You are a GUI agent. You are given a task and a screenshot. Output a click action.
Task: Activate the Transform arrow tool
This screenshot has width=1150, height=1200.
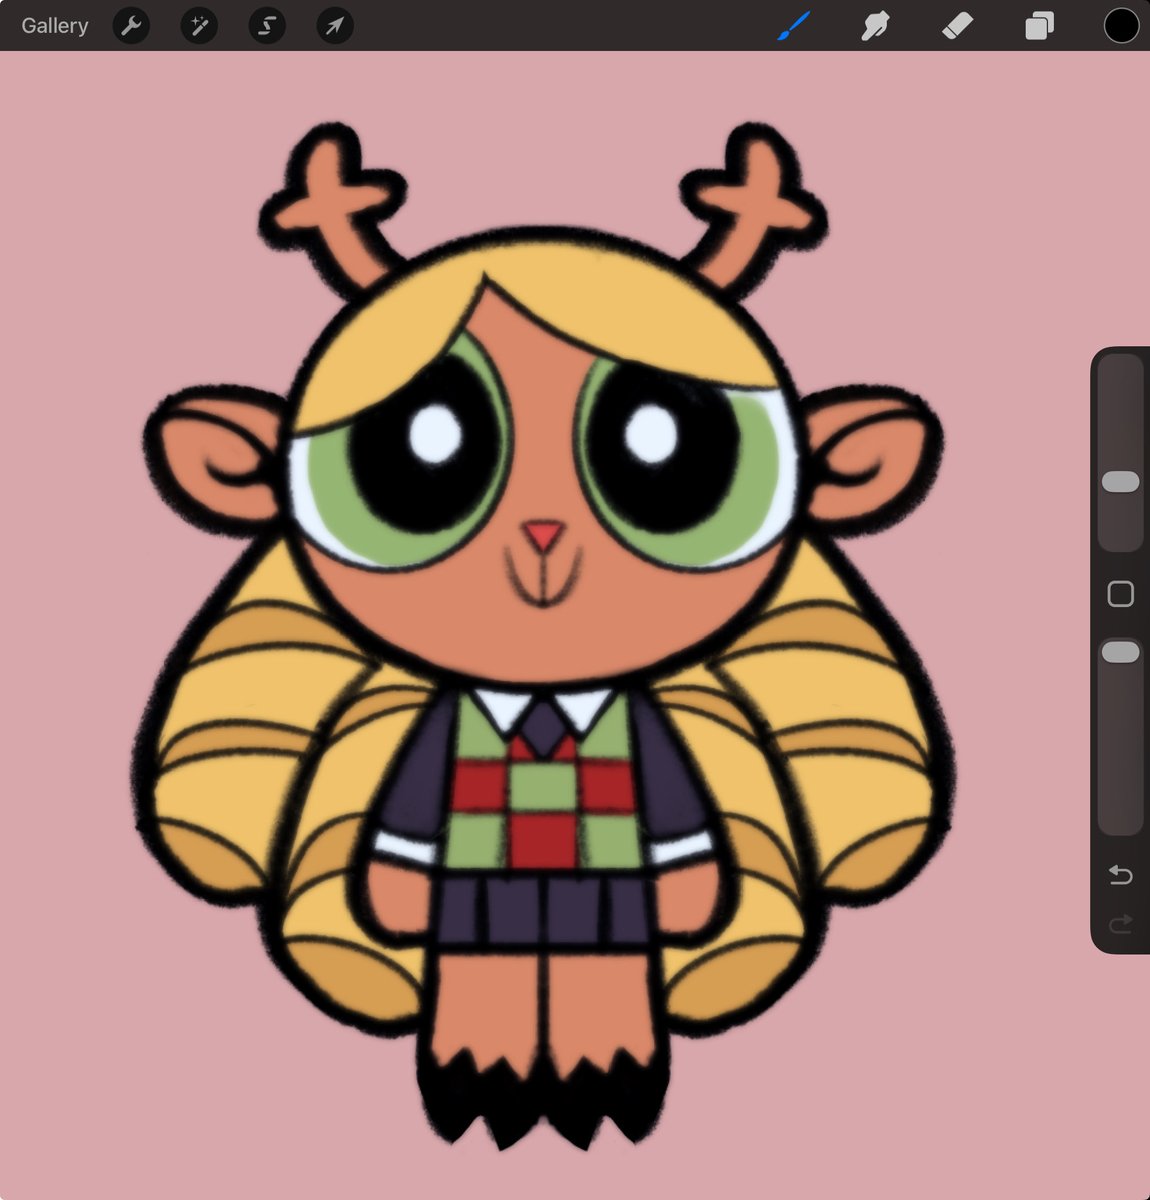point(335,26)
